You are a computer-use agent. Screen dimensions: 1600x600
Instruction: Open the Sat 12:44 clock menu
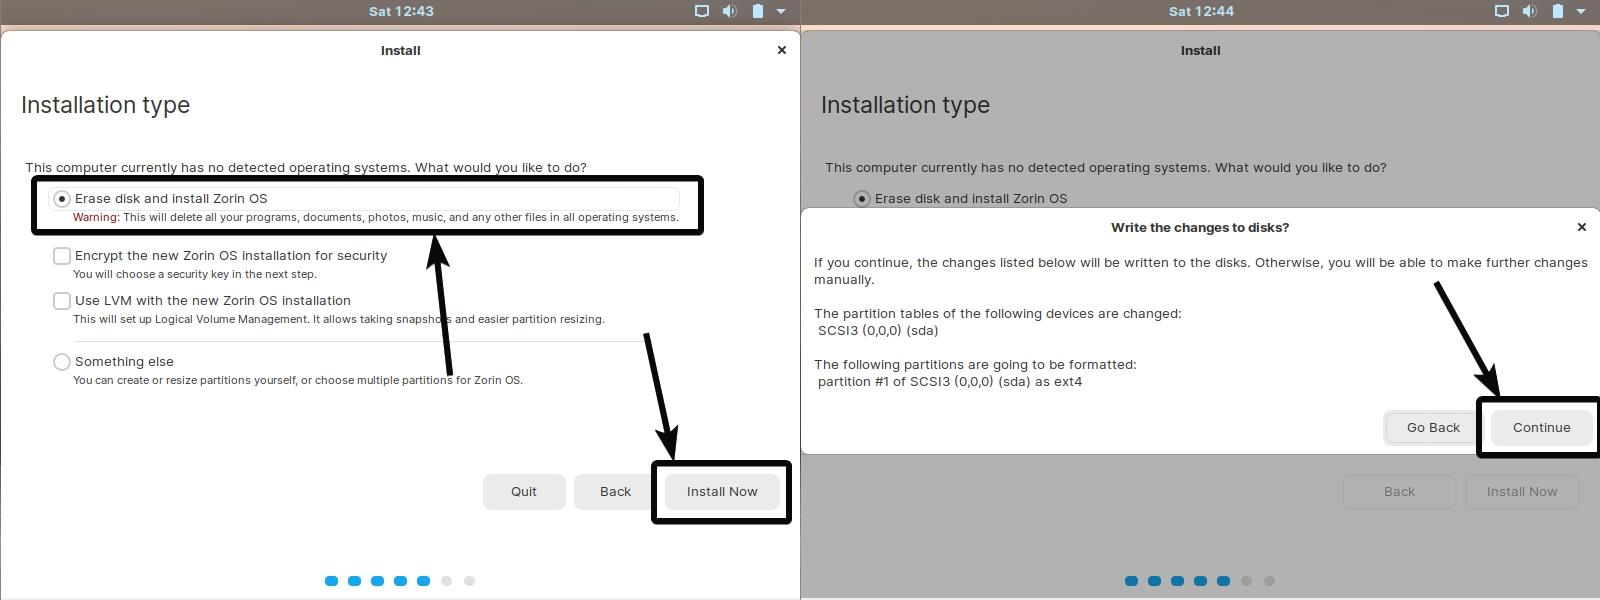(1201, 11)
